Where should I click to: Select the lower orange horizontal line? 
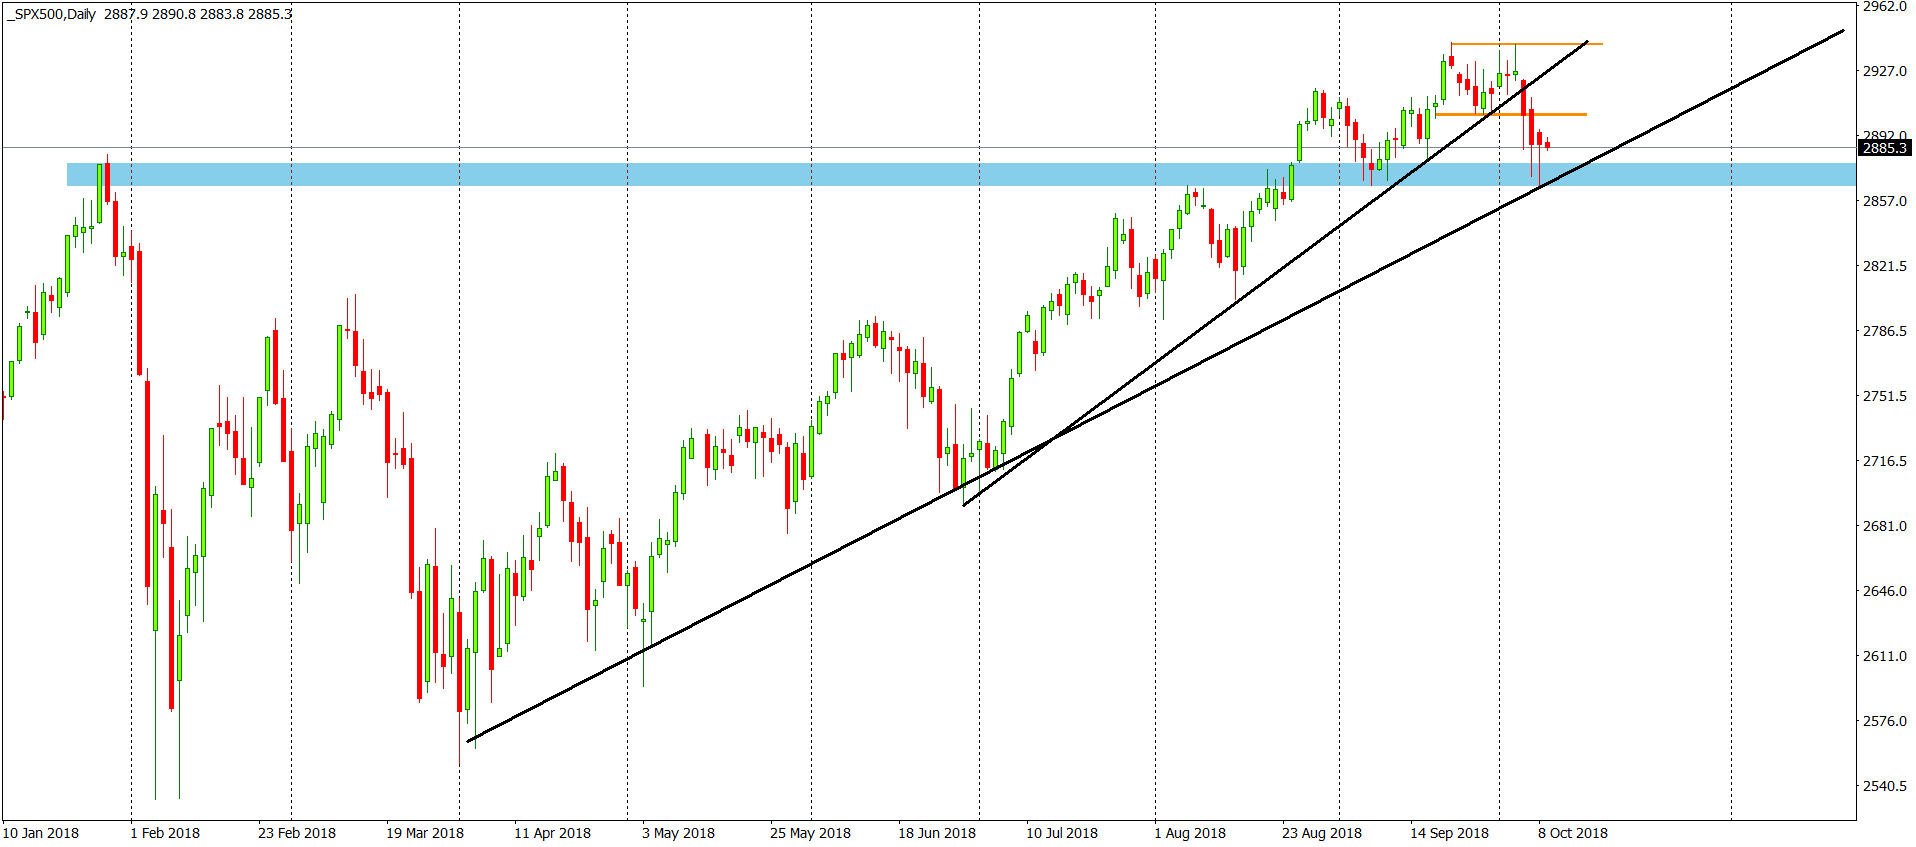click(x=1511, y=115)
